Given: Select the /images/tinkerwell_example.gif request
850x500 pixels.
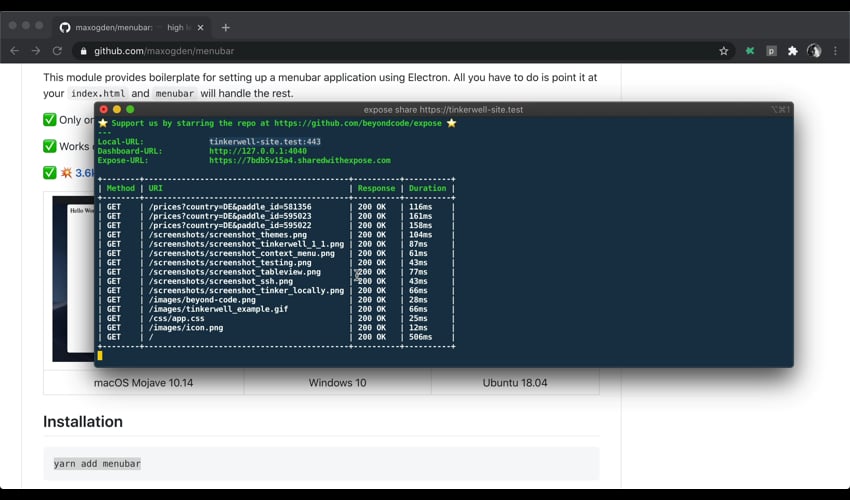Looking at the screenshot, I should point(276,309).
